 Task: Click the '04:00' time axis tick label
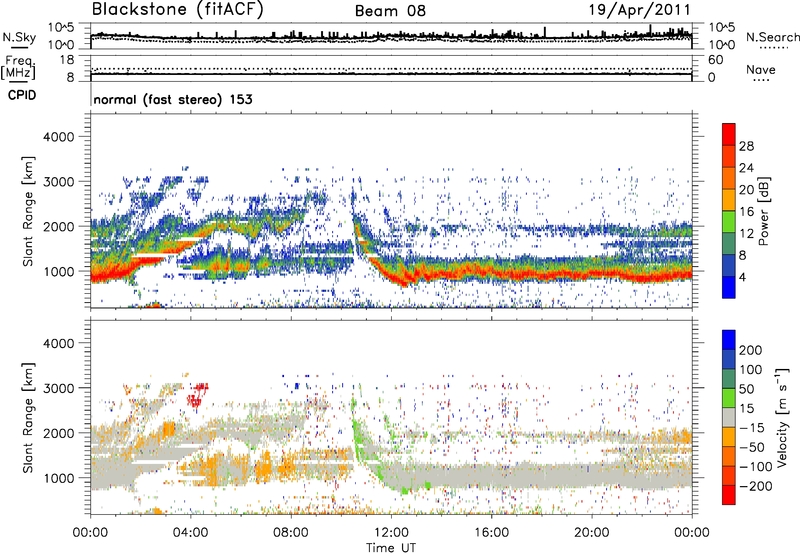(x=191, y=533)
